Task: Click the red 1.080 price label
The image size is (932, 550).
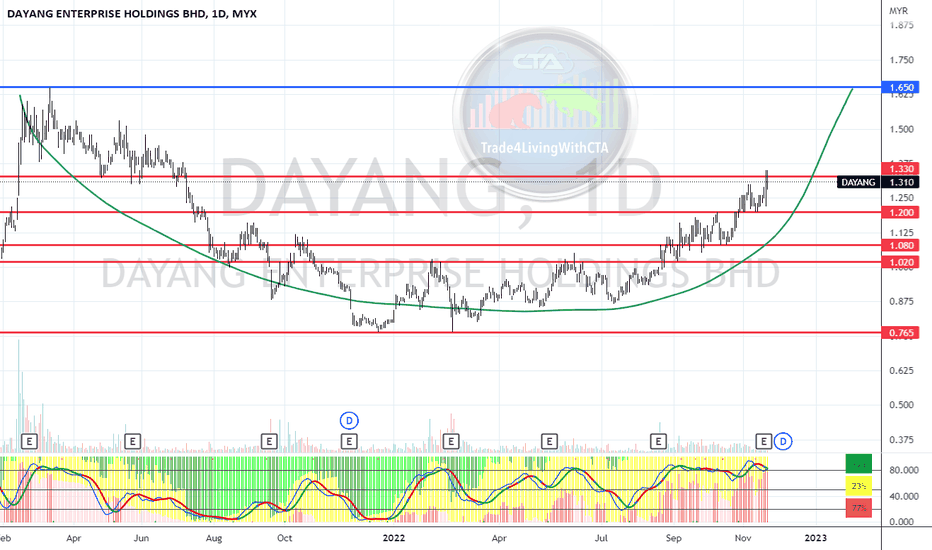Action: (900, 245)
